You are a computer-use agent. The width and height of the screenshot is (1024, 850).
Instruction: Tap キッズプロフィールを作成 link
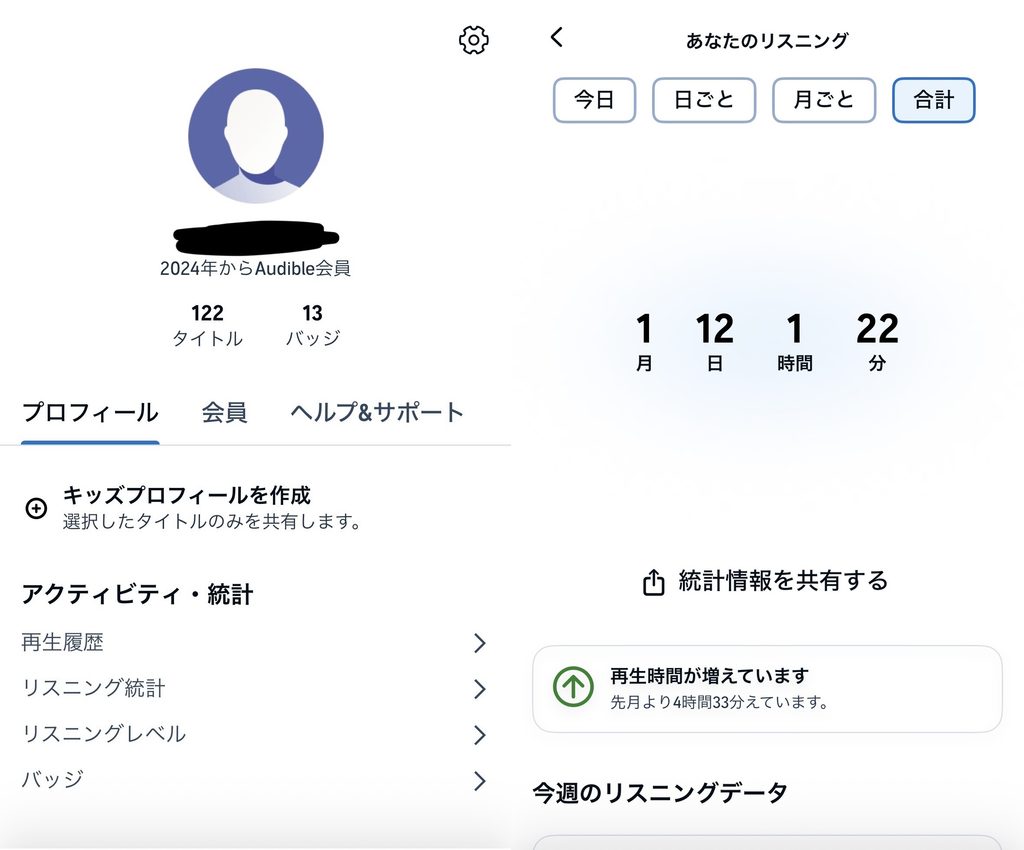tap(187, 495)
